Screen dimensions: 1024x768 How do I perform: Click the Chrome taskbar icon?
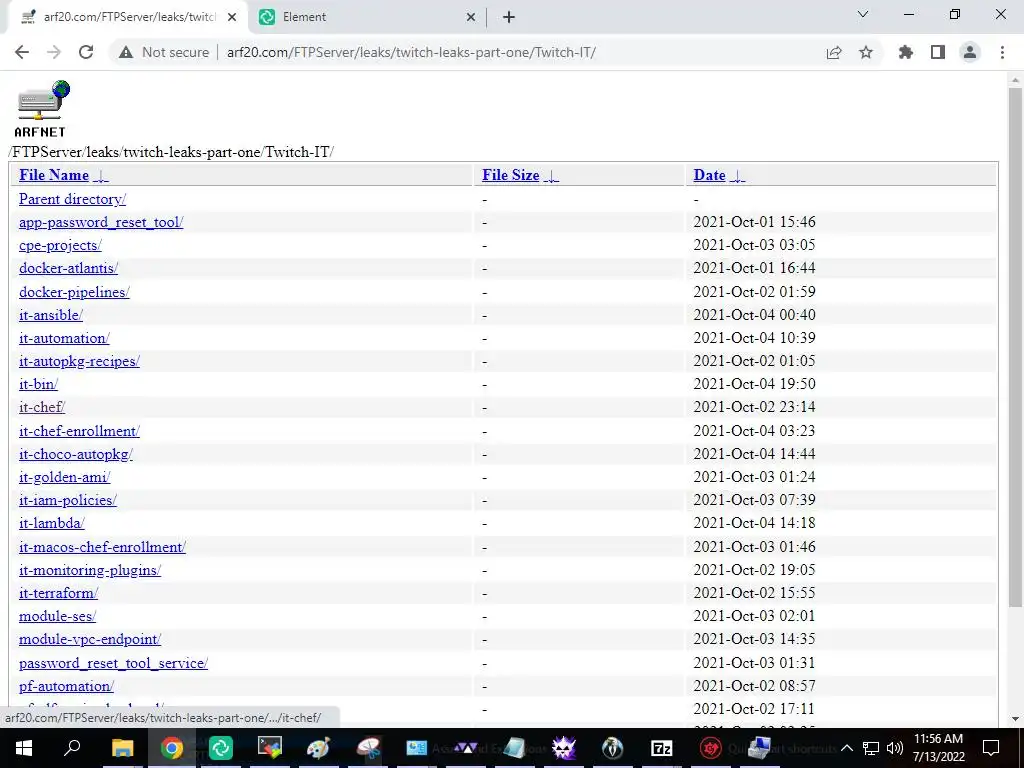pos(172,748)
